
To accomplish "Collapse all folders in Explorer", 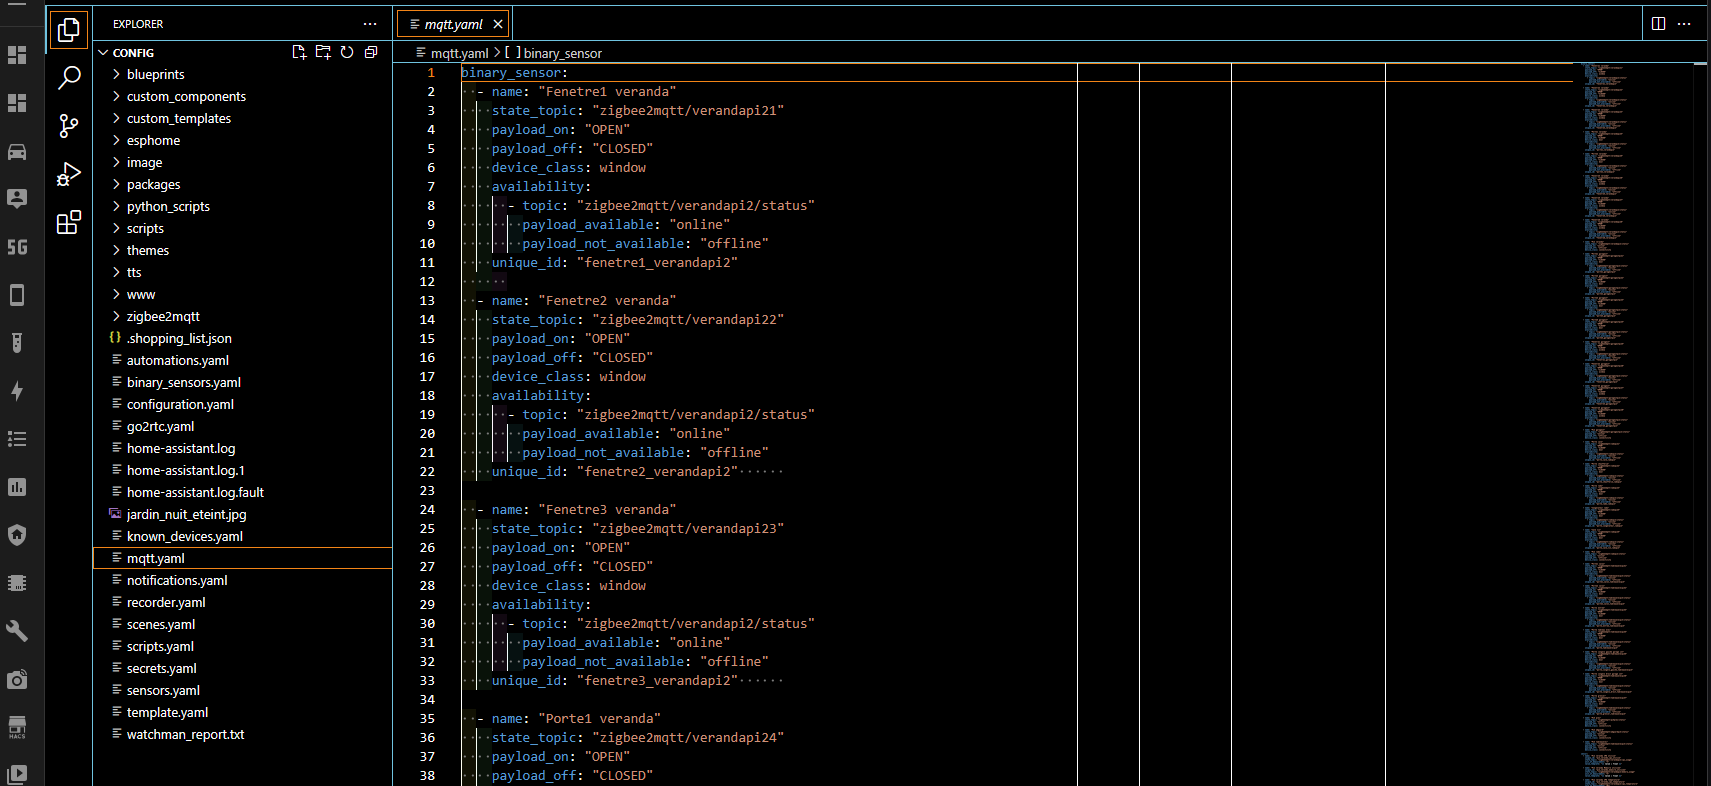I will tap(371, 52).
